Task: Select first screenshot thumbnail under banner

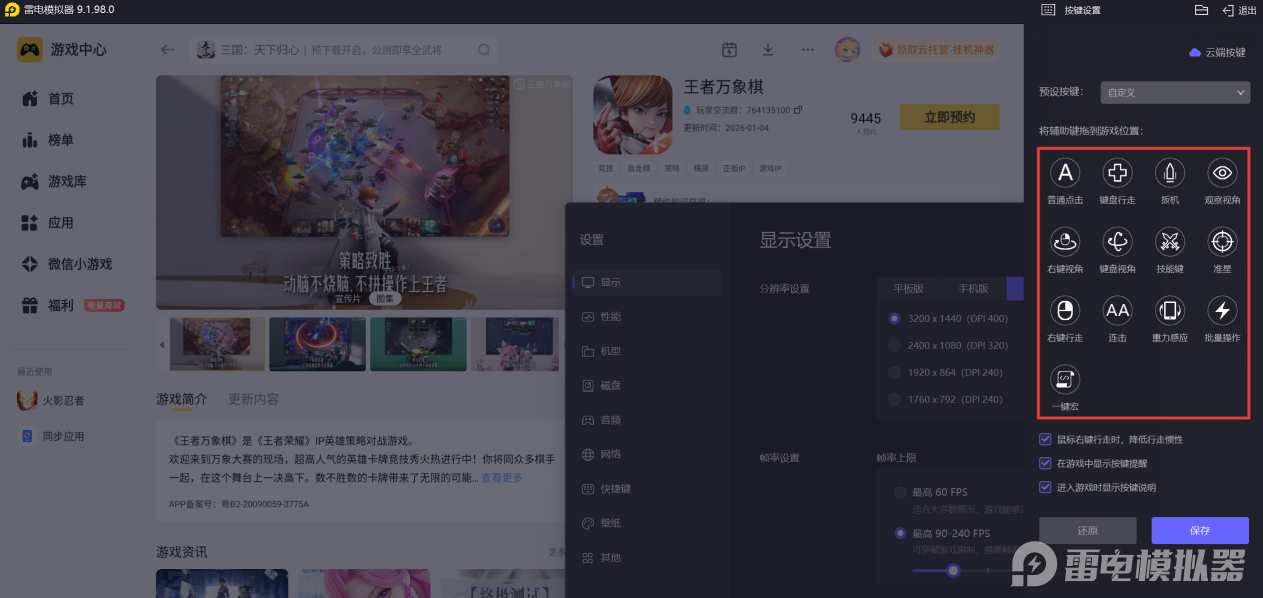Action: (x=217, y=344)
